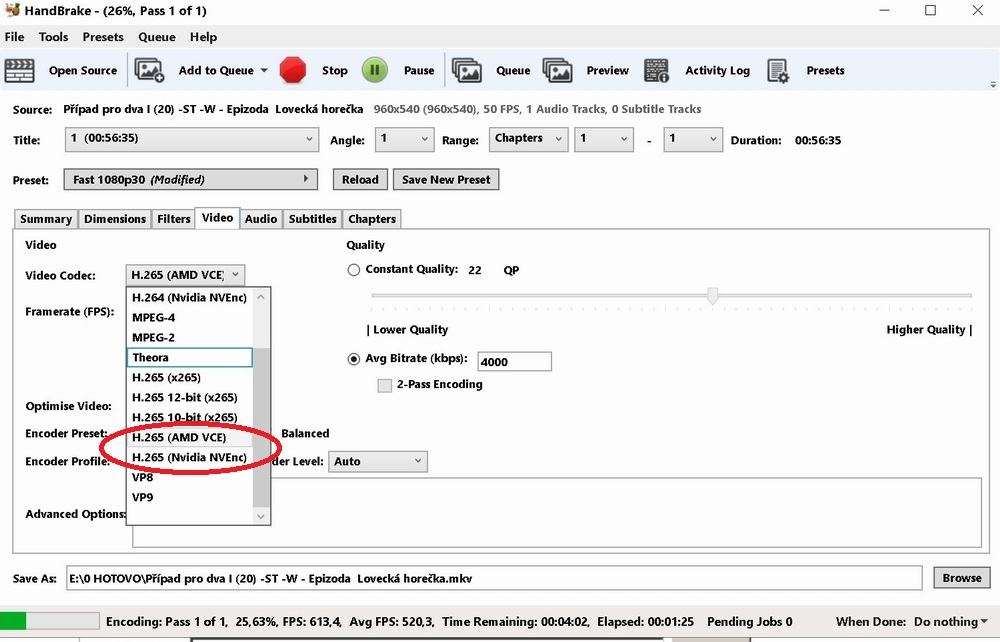Select H.265 10-bit (x265) option
The width and height of the screenshot is (1000, 642).
pos(189,418)
